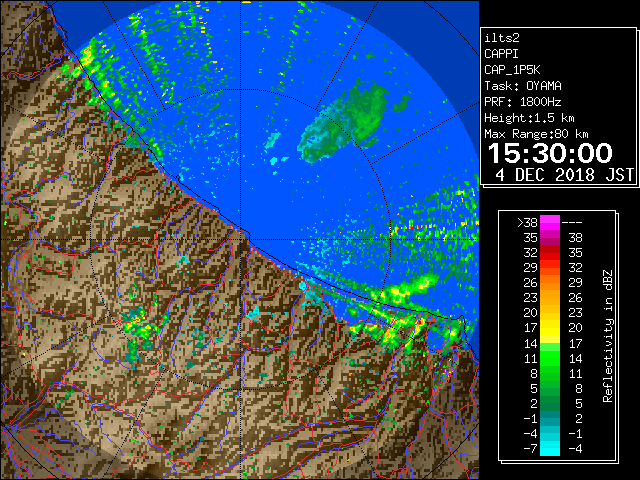Click the Height:1.5 km line
Screen dimensions: 640x480
coord(529,118)
